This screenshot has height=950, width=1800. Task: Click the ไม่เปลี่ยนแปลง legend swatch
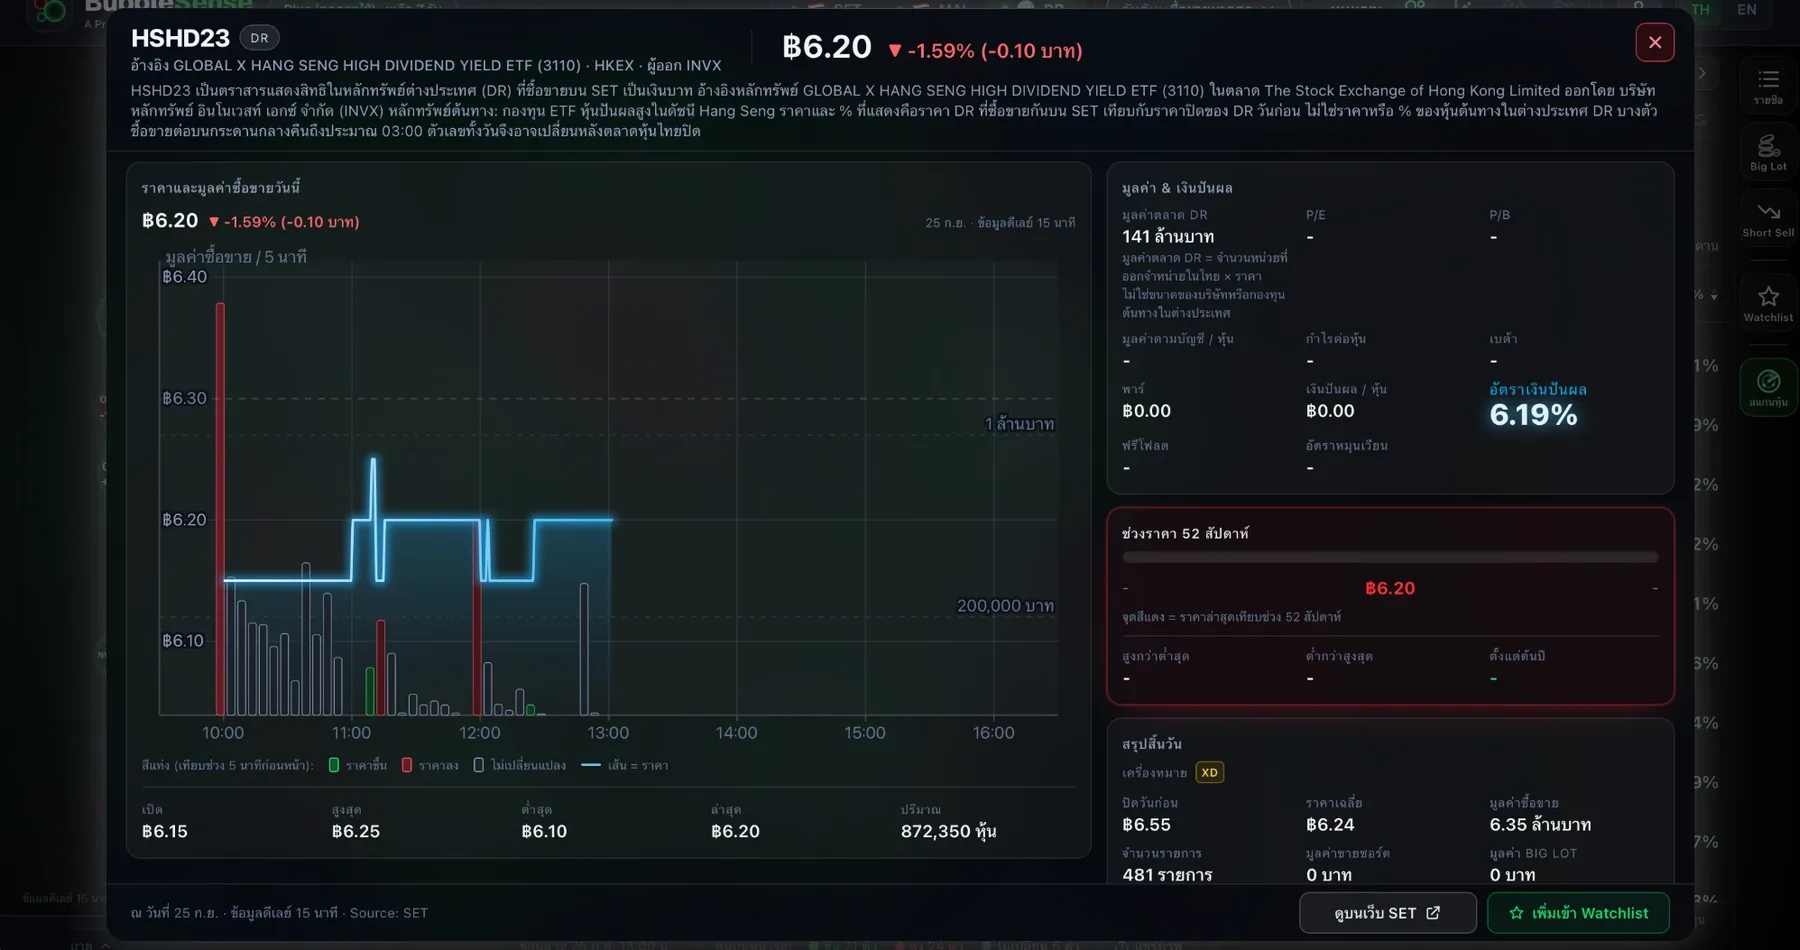pyautogui.click(x=478, y=765)
